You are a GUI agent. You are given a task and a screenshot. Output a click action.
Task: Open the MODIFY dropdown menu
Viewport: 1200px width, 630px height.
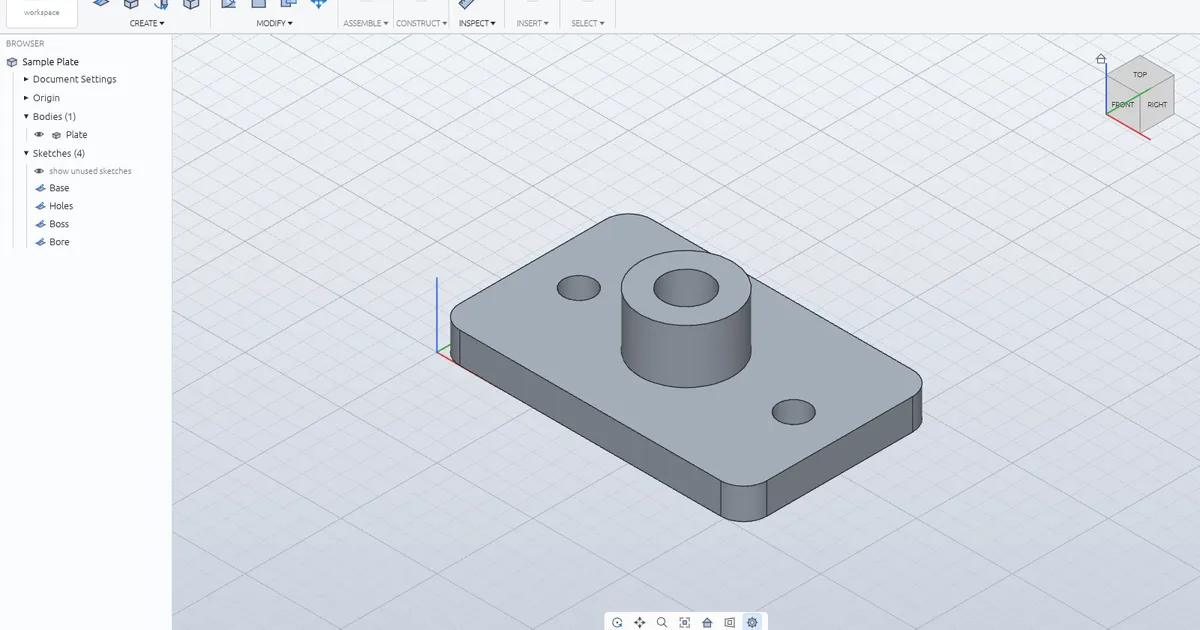click(274, 23)
